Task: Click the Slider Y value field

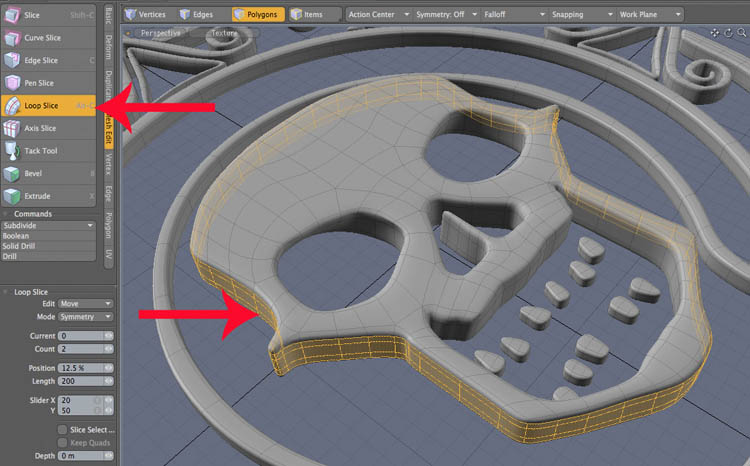Action: (81, 411)
